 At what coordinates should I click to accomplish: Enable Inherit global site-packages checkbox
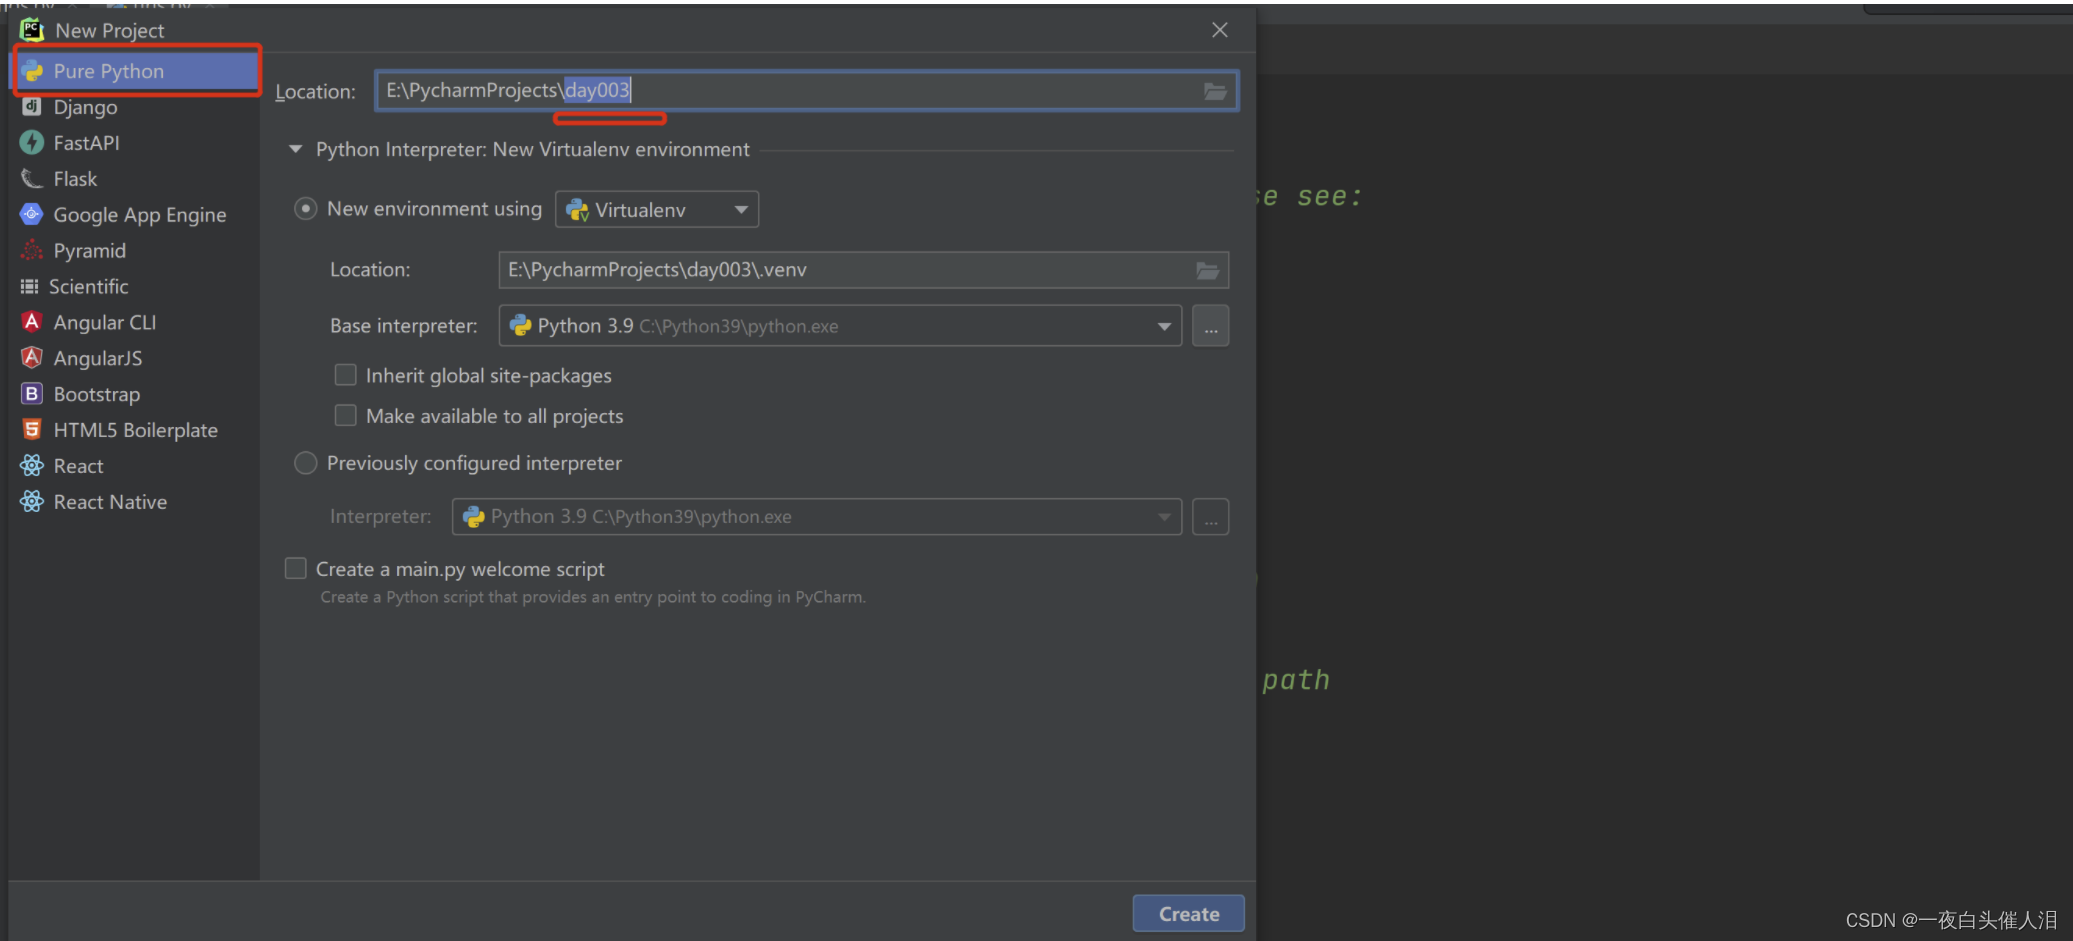pyautogui.click(x=345, y=375)
